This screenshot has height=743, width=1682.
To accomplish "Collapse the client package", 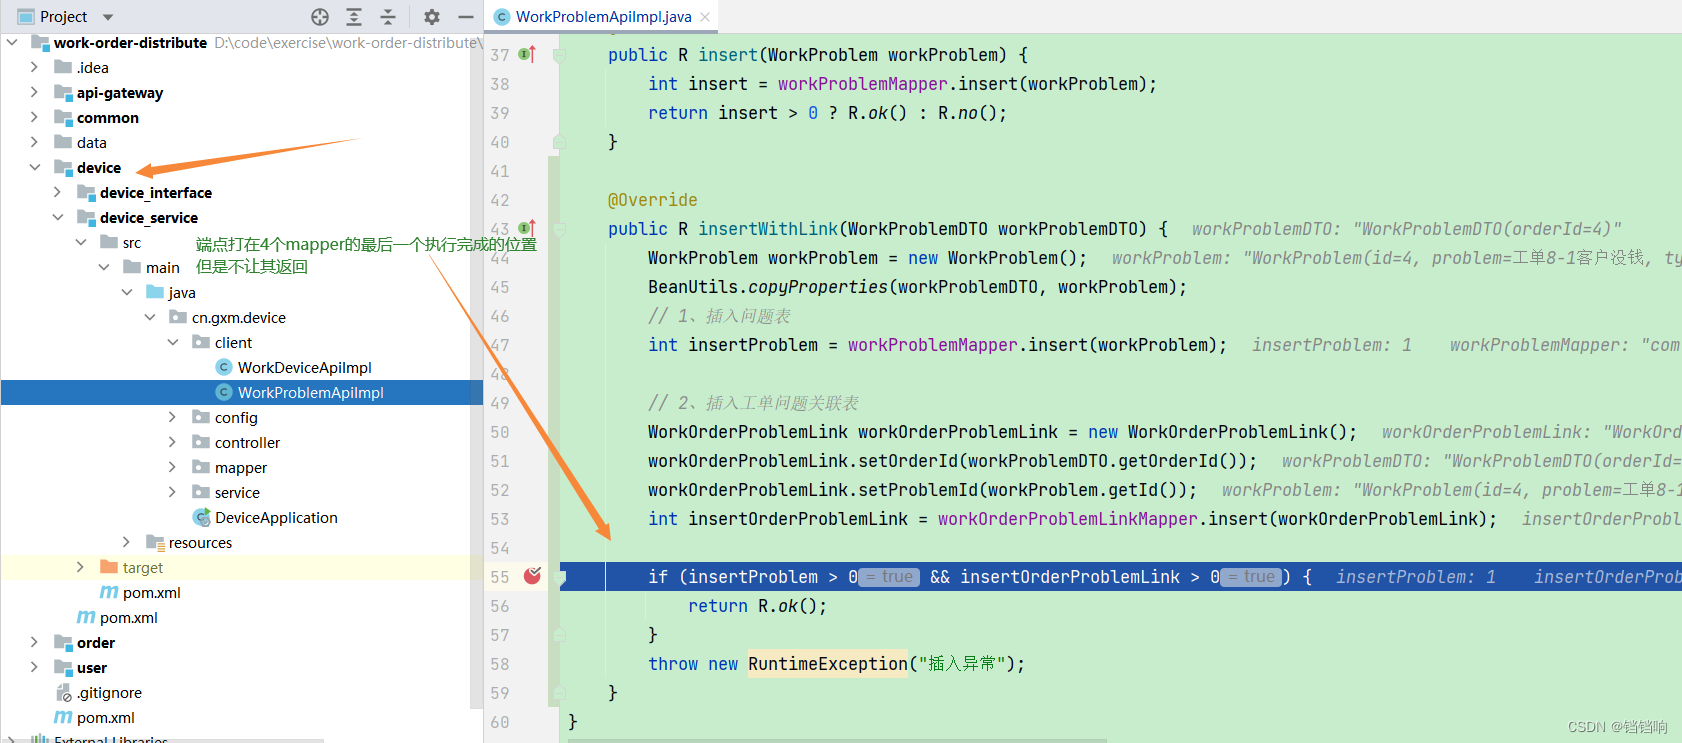I will tap(173, 342).
